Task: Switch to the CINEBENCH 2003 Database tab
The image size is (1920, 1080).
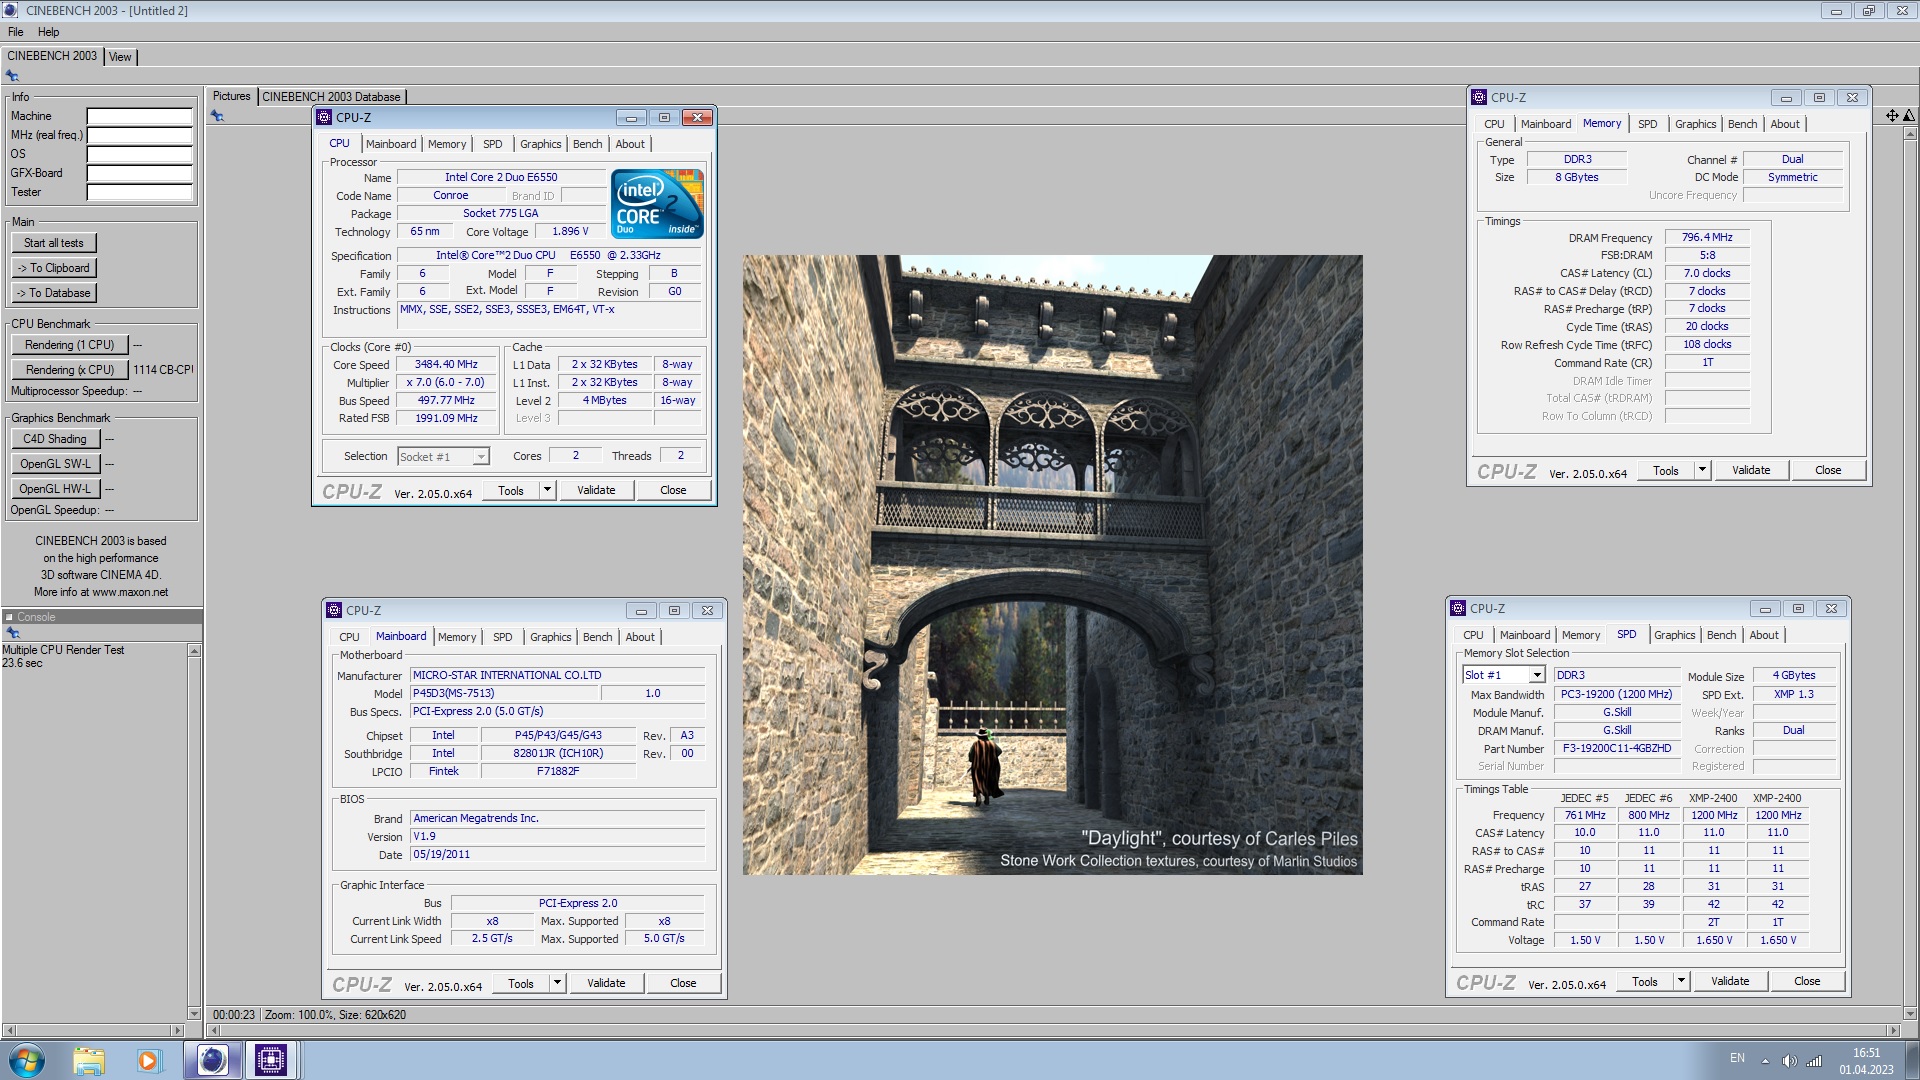Action: tap(331, 97)
